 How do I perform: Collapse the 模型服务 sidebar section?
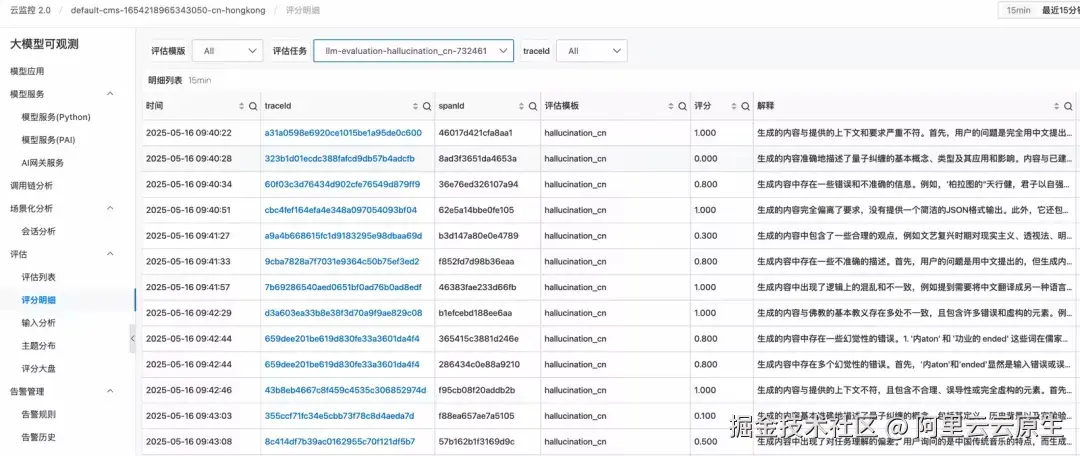(x=110, y=94)
